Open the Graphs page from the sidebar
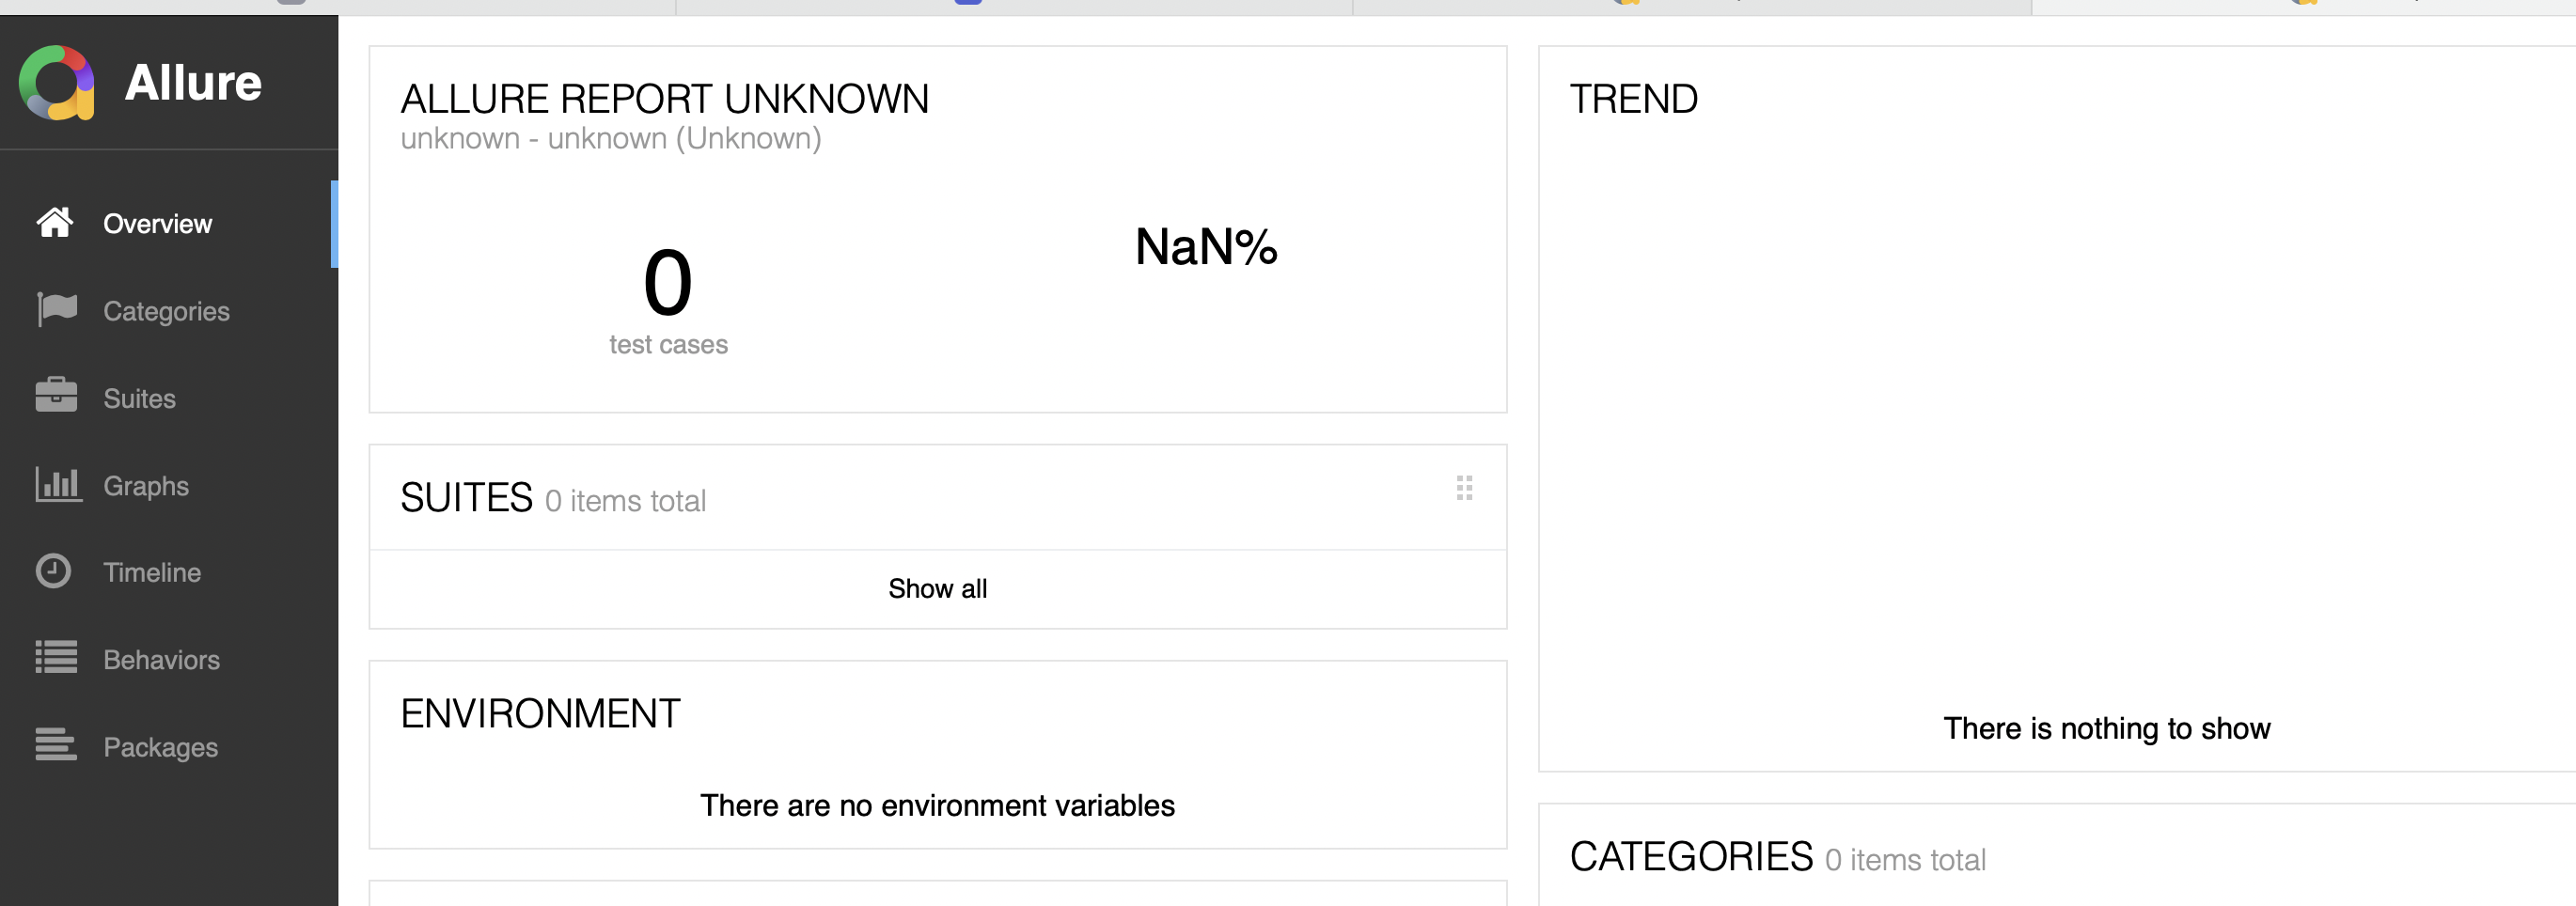 coord(145,485)
